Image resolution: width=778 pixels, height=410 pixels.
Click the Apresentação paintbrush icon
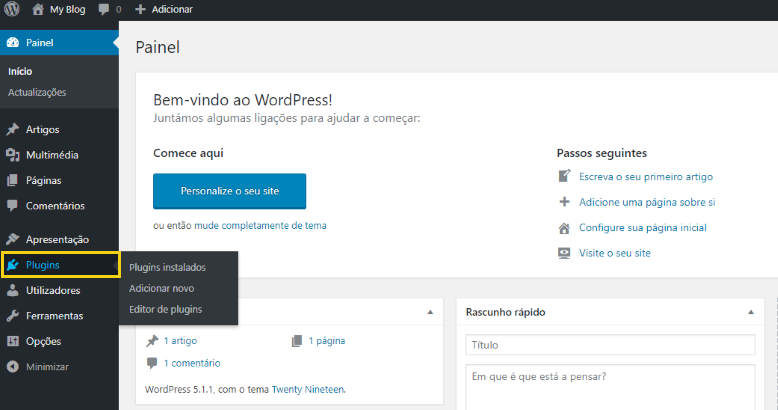[12, 239]
